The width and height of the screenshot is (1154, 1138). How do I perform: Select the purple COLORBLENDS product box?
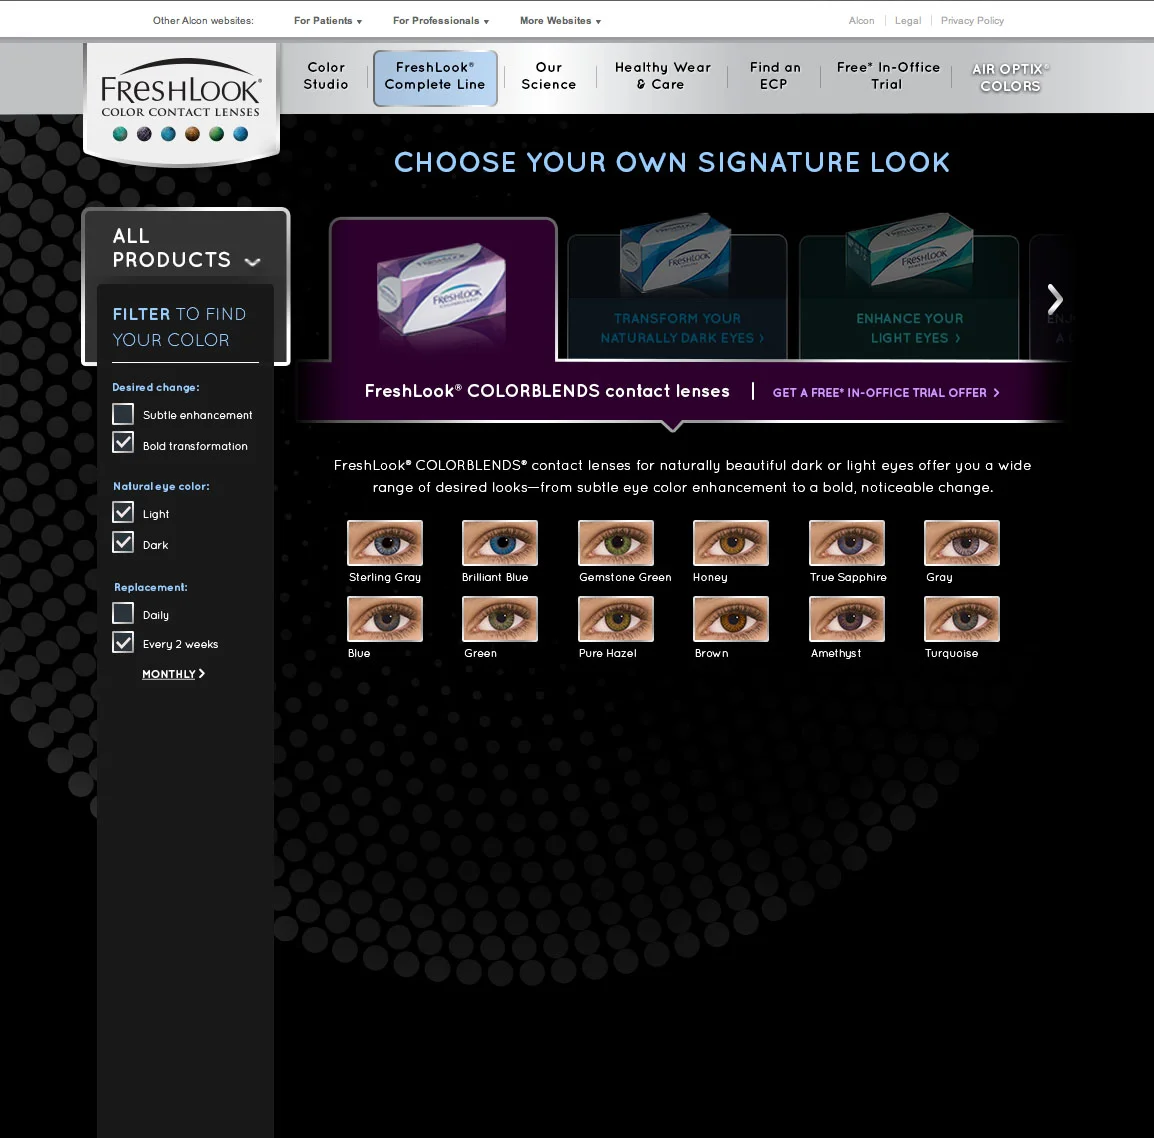coord(442,290)
